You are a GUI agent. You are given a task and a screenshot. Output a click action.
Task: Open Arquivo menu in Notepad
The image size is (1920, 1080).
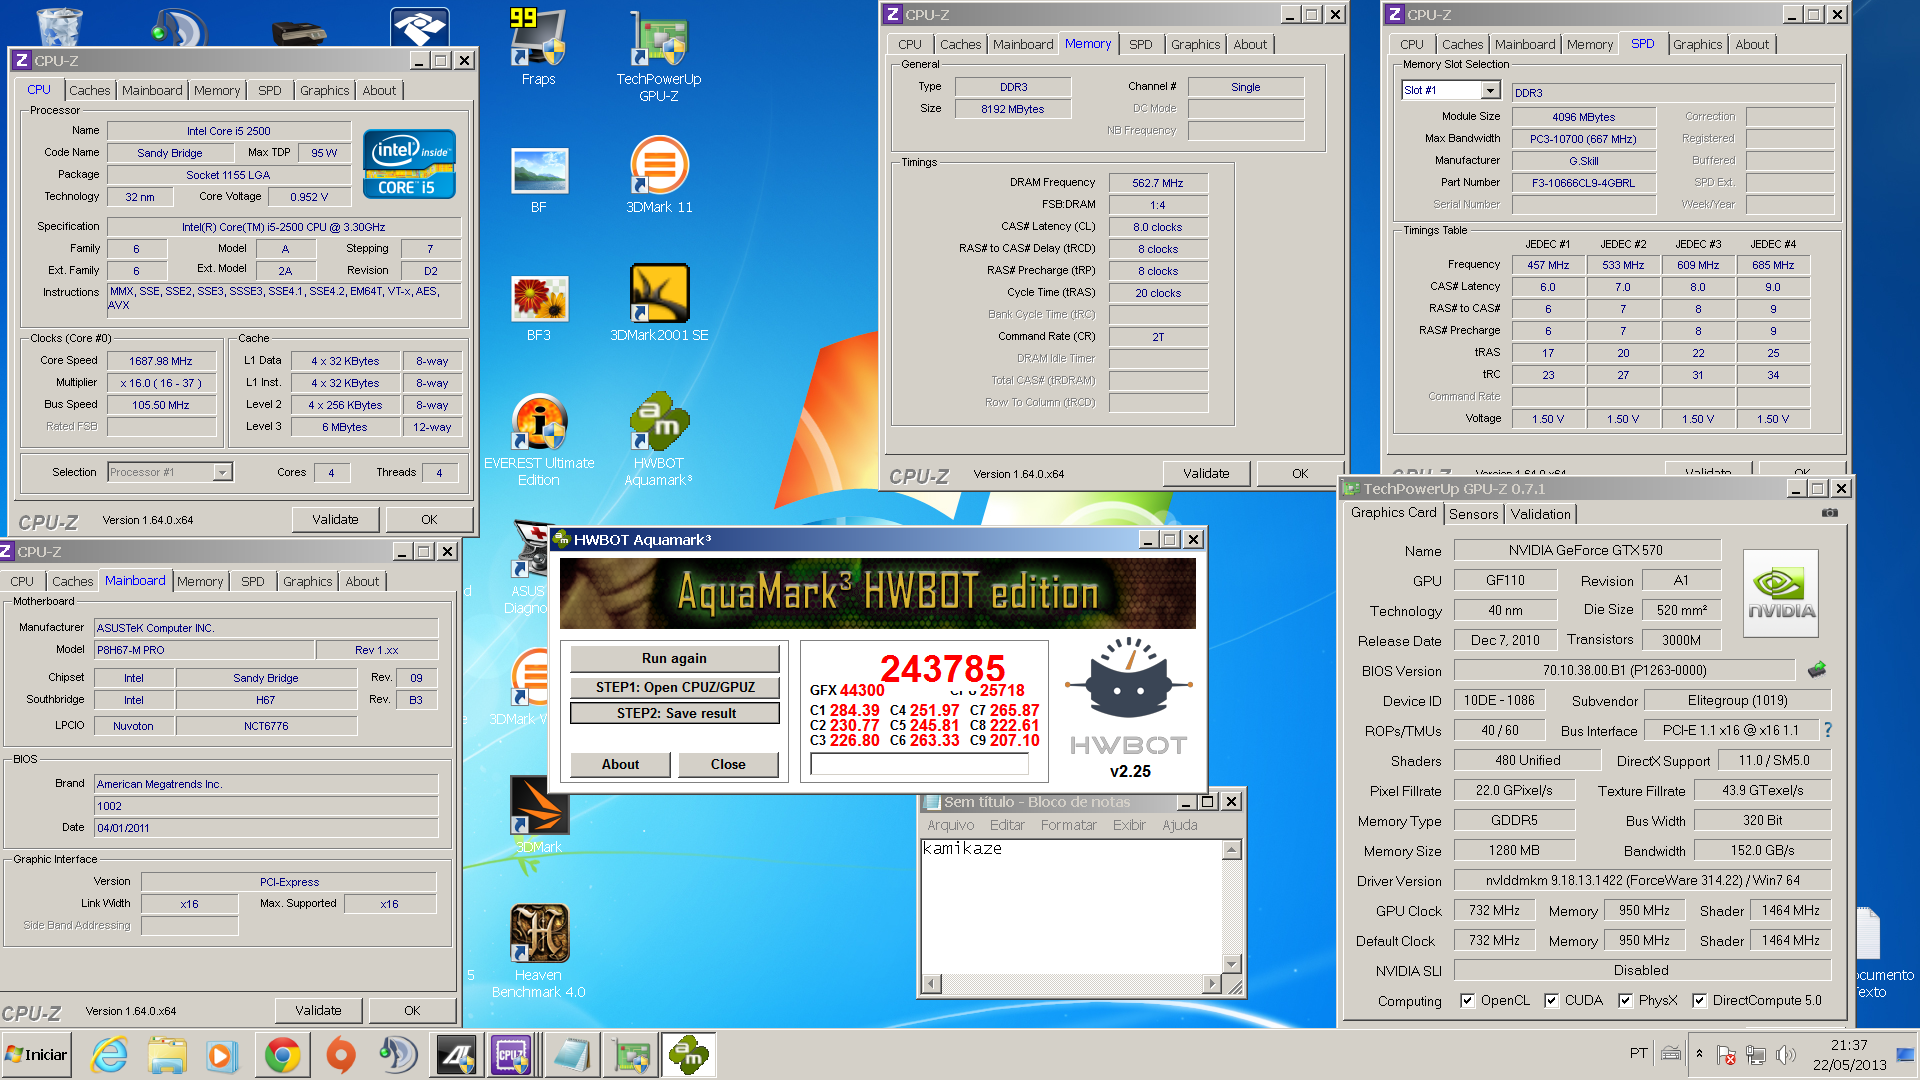(950, 825)
